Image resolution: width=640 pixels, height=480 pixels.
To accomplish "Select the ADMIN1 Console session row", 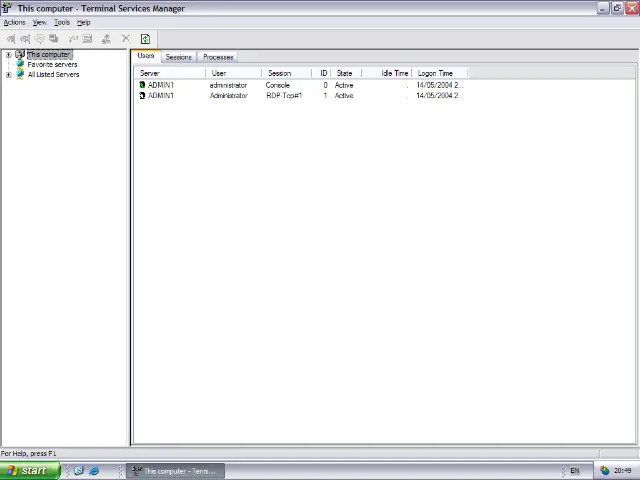I will tap(301, 85).
